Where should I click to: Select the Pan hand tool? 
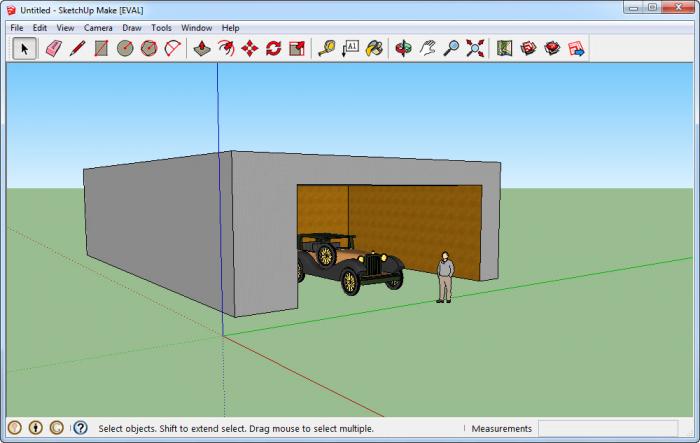tap(427, 48)
